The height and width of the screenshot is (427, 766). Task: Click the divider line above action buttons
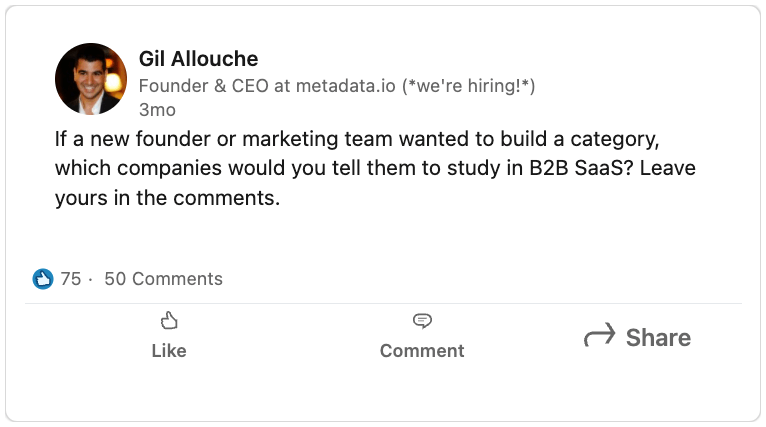click(x=383, y=303)
